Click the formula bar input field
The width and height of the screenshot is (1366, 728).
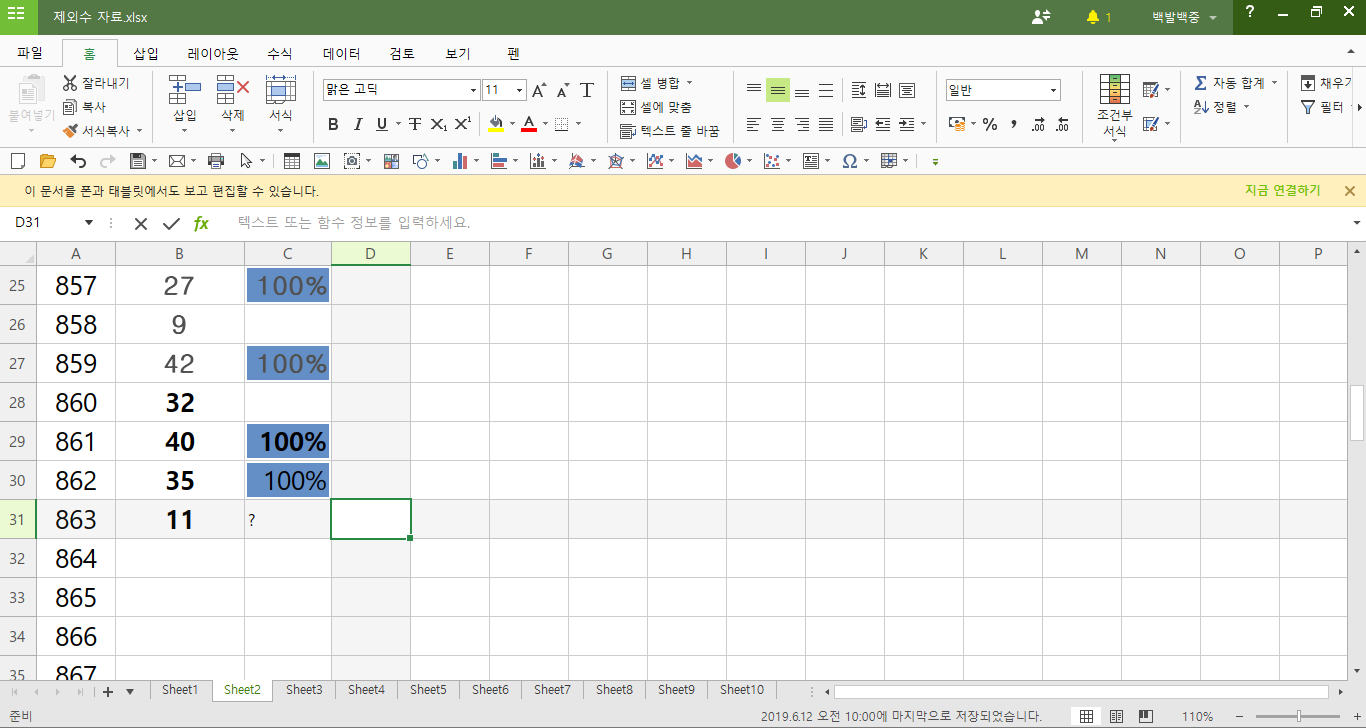click(780, 223)
